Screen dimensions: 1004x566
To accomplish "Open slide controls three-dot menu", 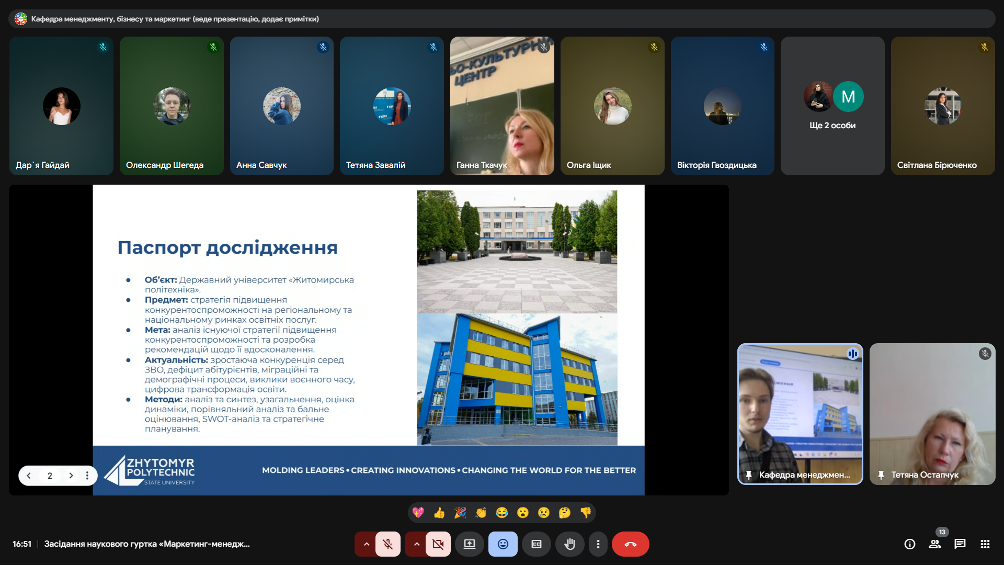I will (88, 476).
